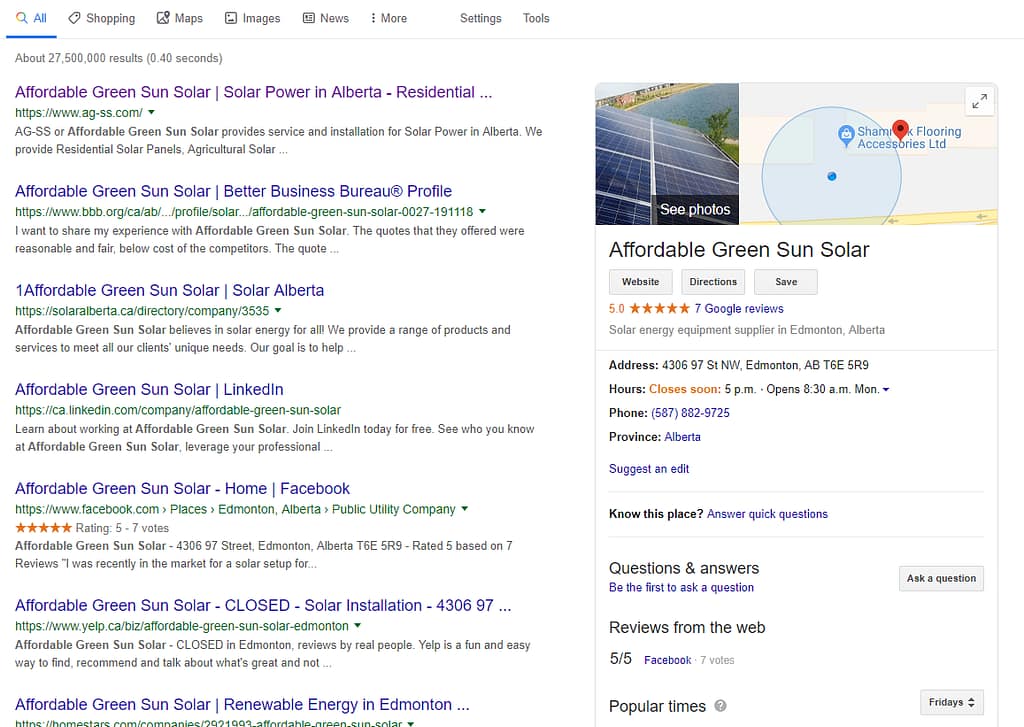Click the Suggest an edit link

point(648,469)
